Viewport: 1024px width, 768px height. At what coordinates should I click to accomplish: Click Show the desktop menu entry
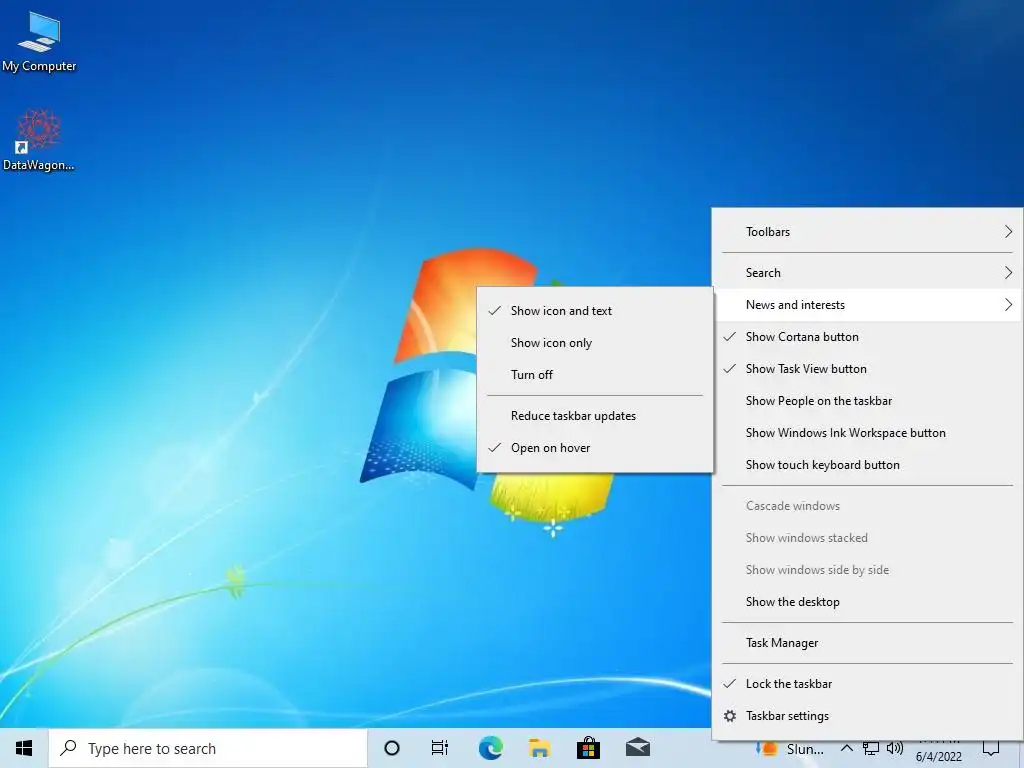[x=867, y=602]
